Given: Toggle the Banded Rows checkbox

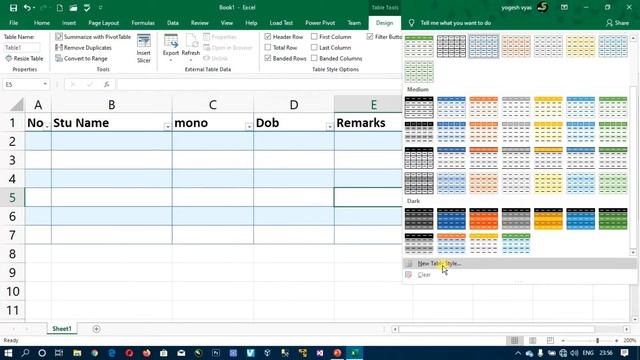Looking at the screenshot, I should (x=268, y=58).
